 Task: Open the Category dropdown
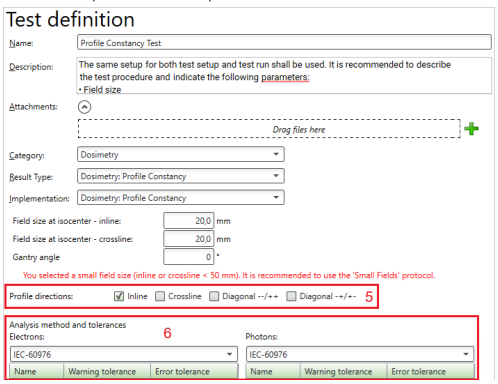click(181, 154)
